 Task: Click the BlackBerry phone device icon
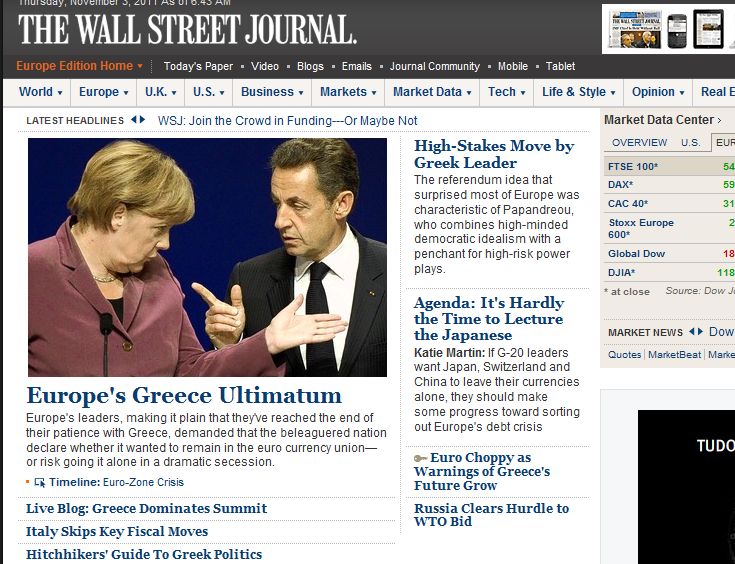point(677,31)
